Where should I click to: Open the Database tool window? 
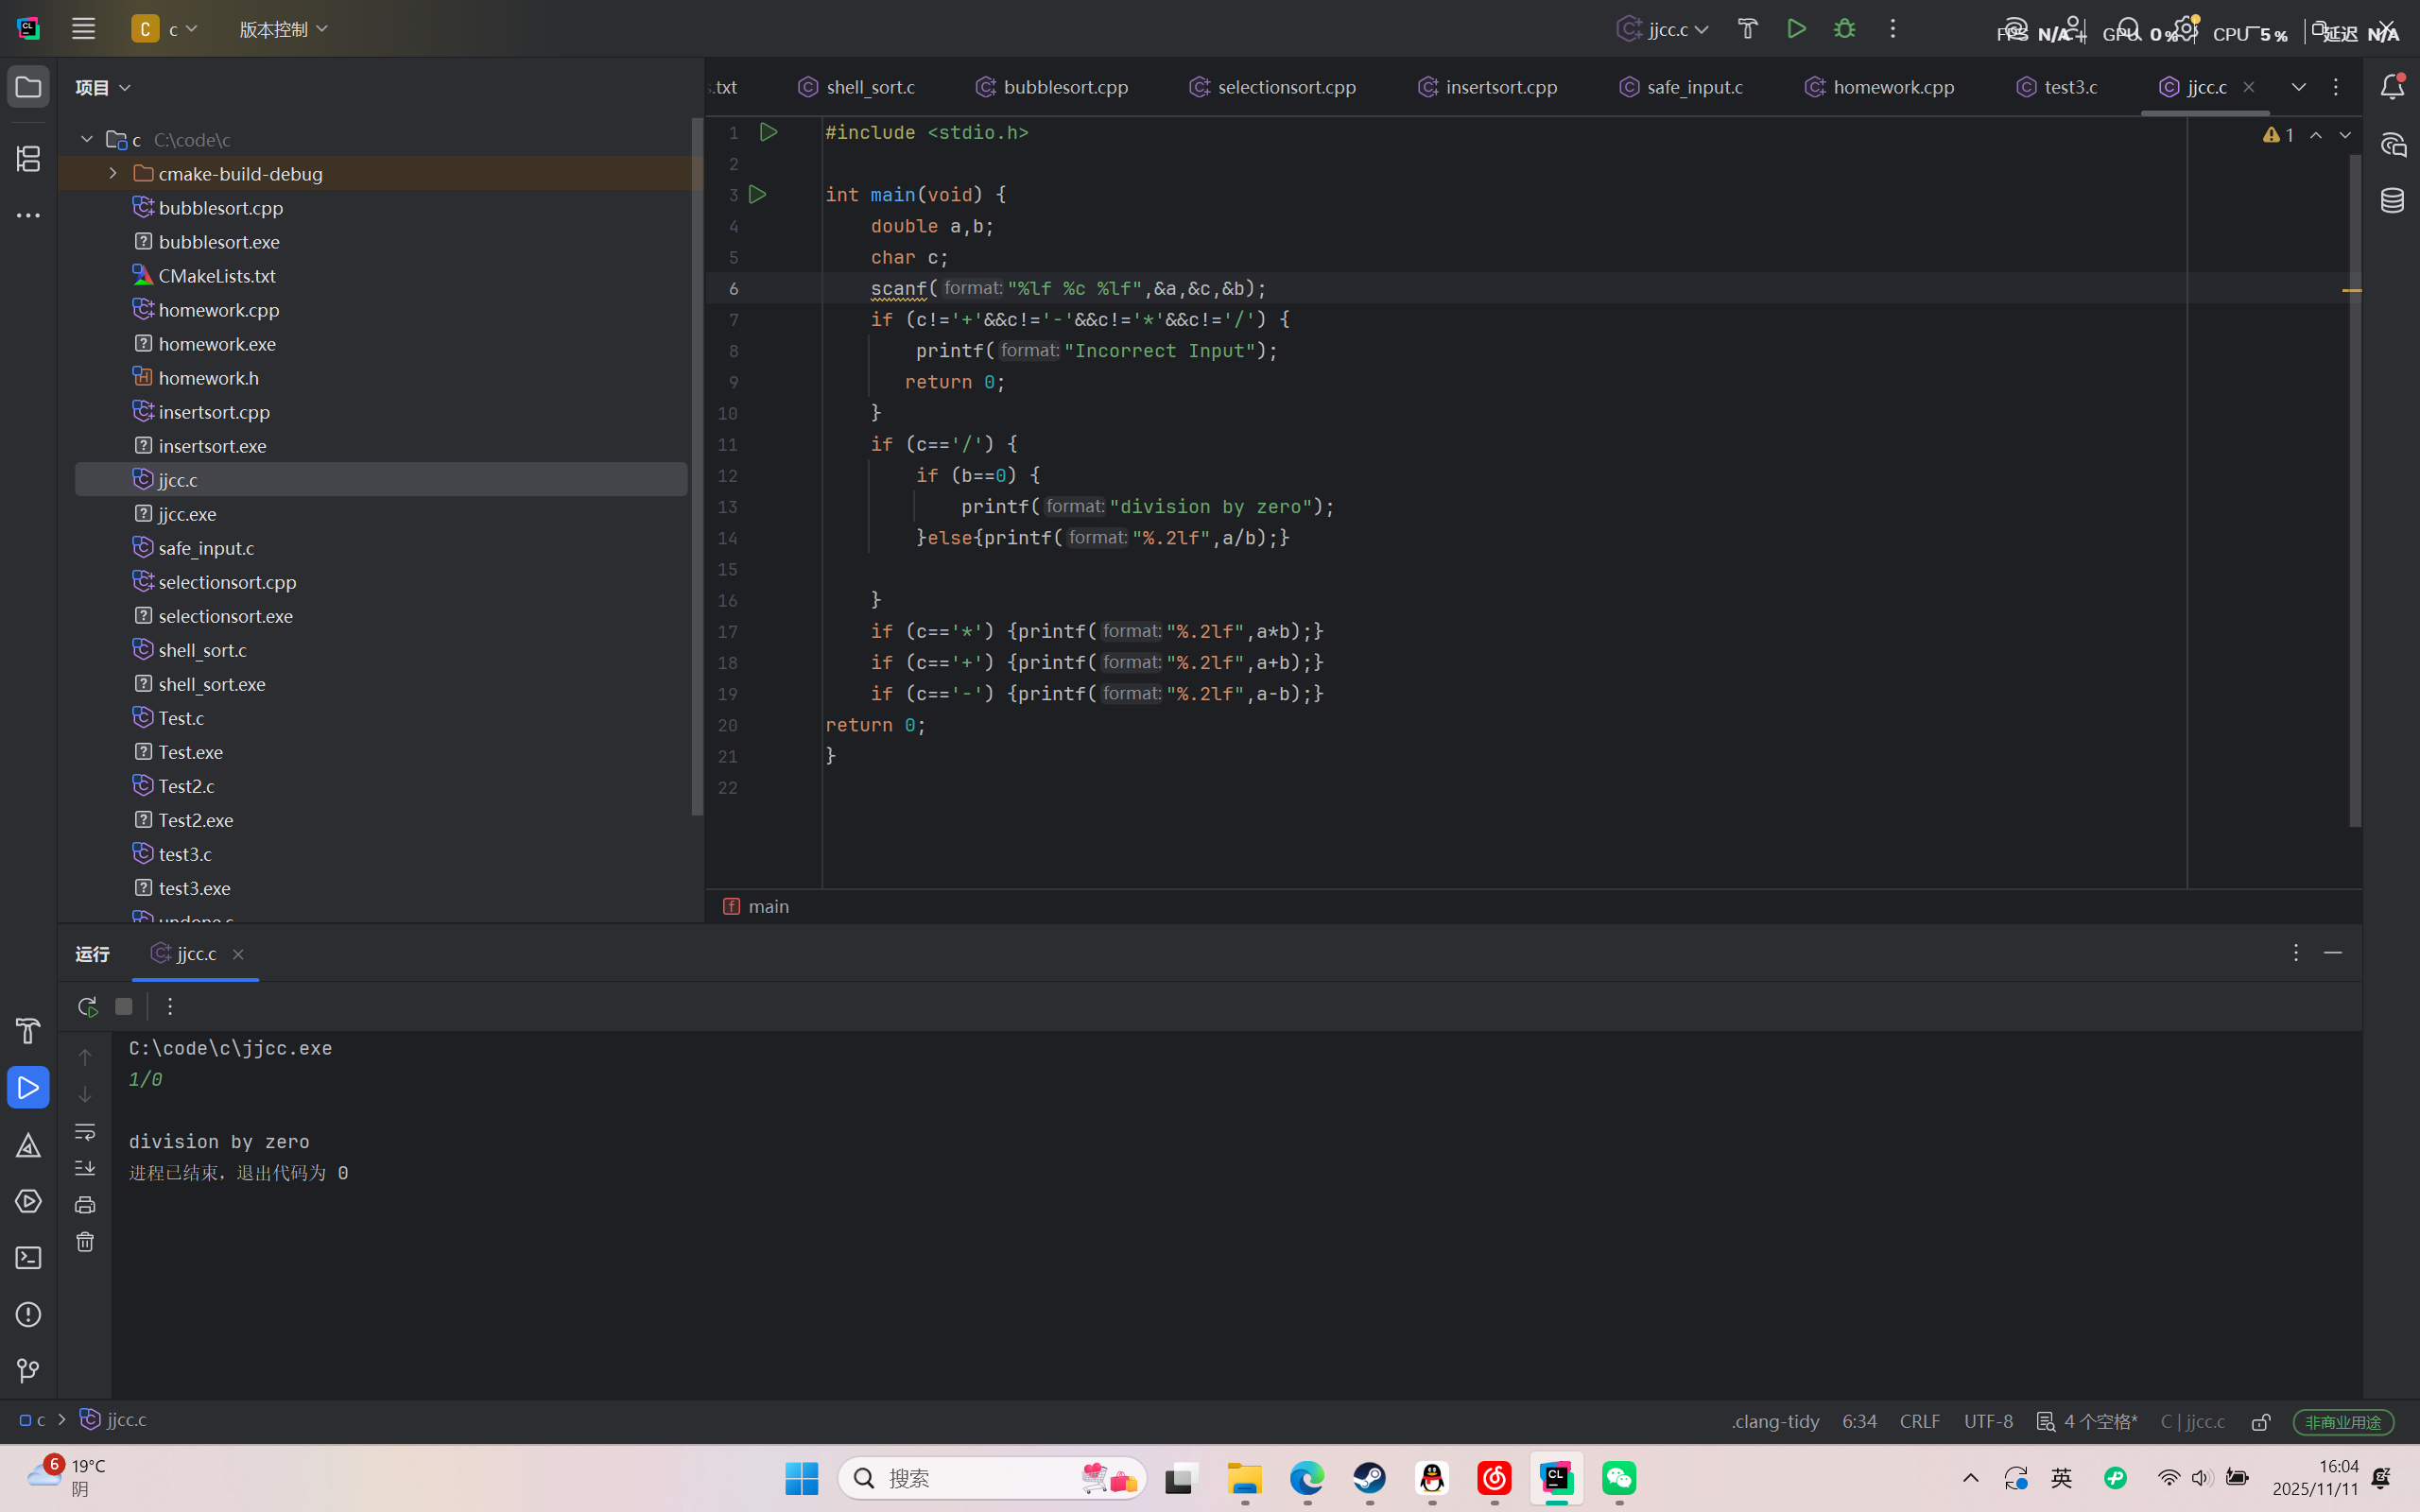(2392, 201)
